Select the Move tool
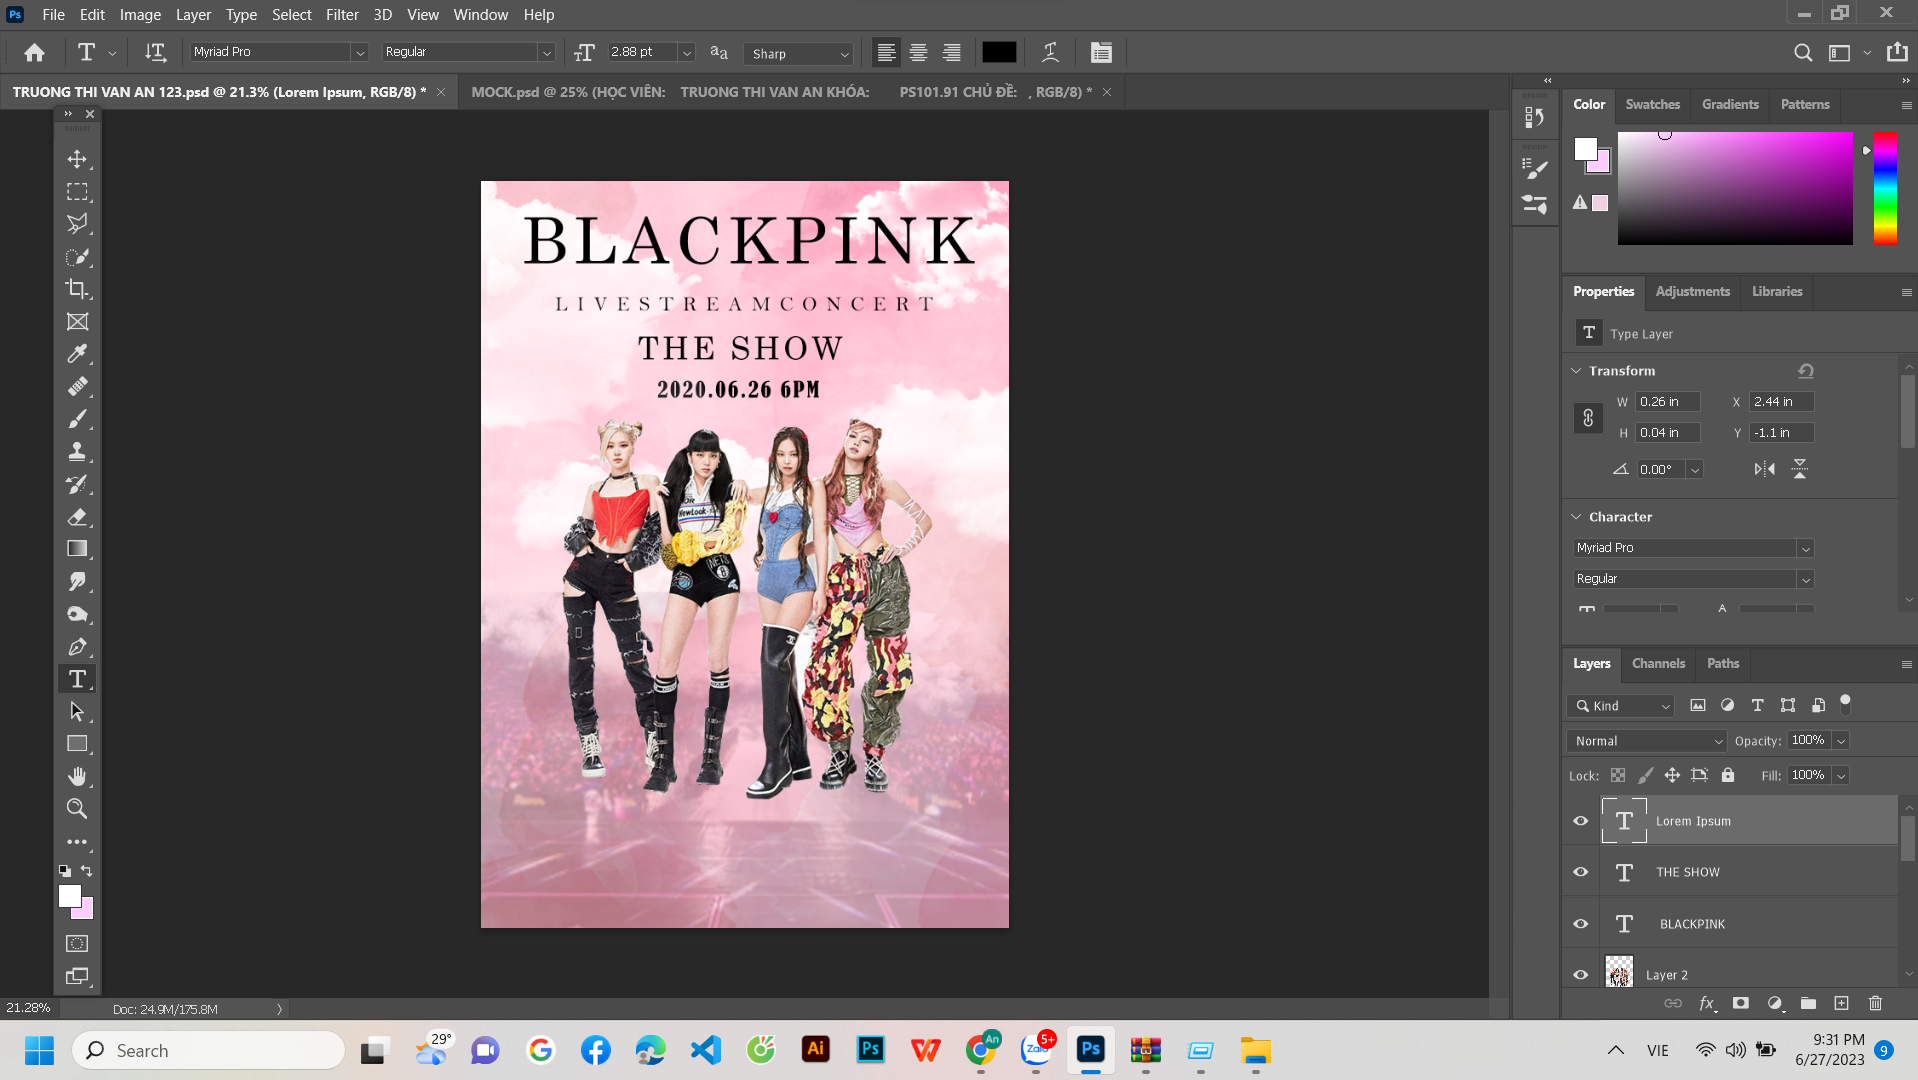The image size is (1918, 1080). [77, 159]
